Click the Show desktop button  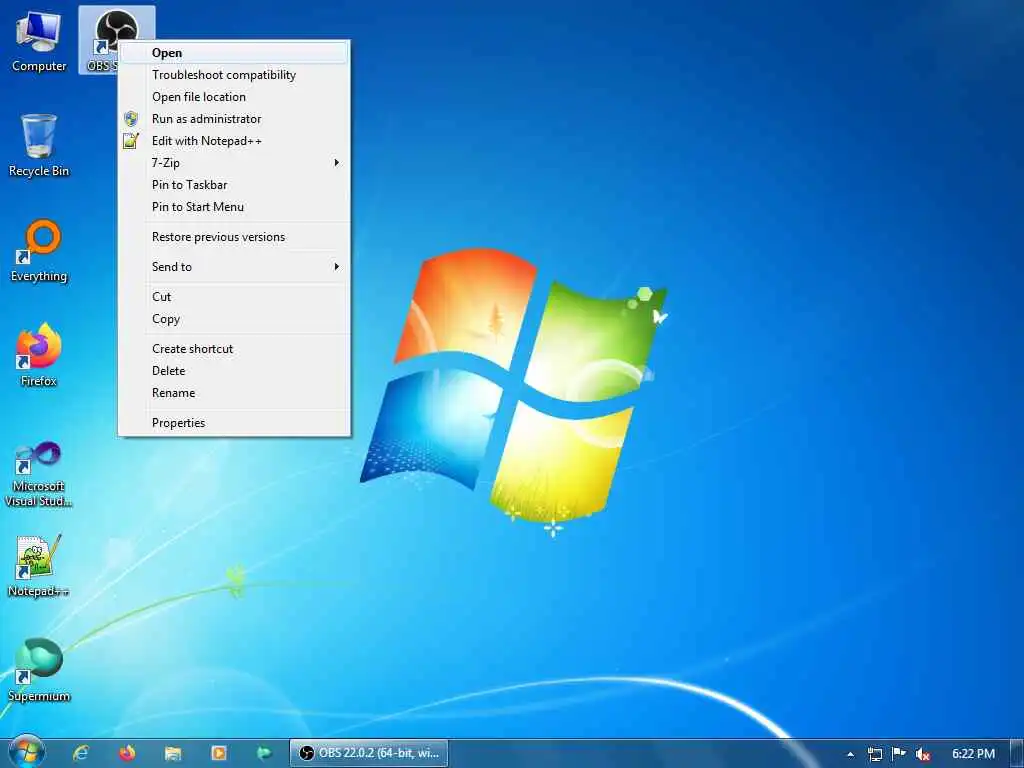1017,754
